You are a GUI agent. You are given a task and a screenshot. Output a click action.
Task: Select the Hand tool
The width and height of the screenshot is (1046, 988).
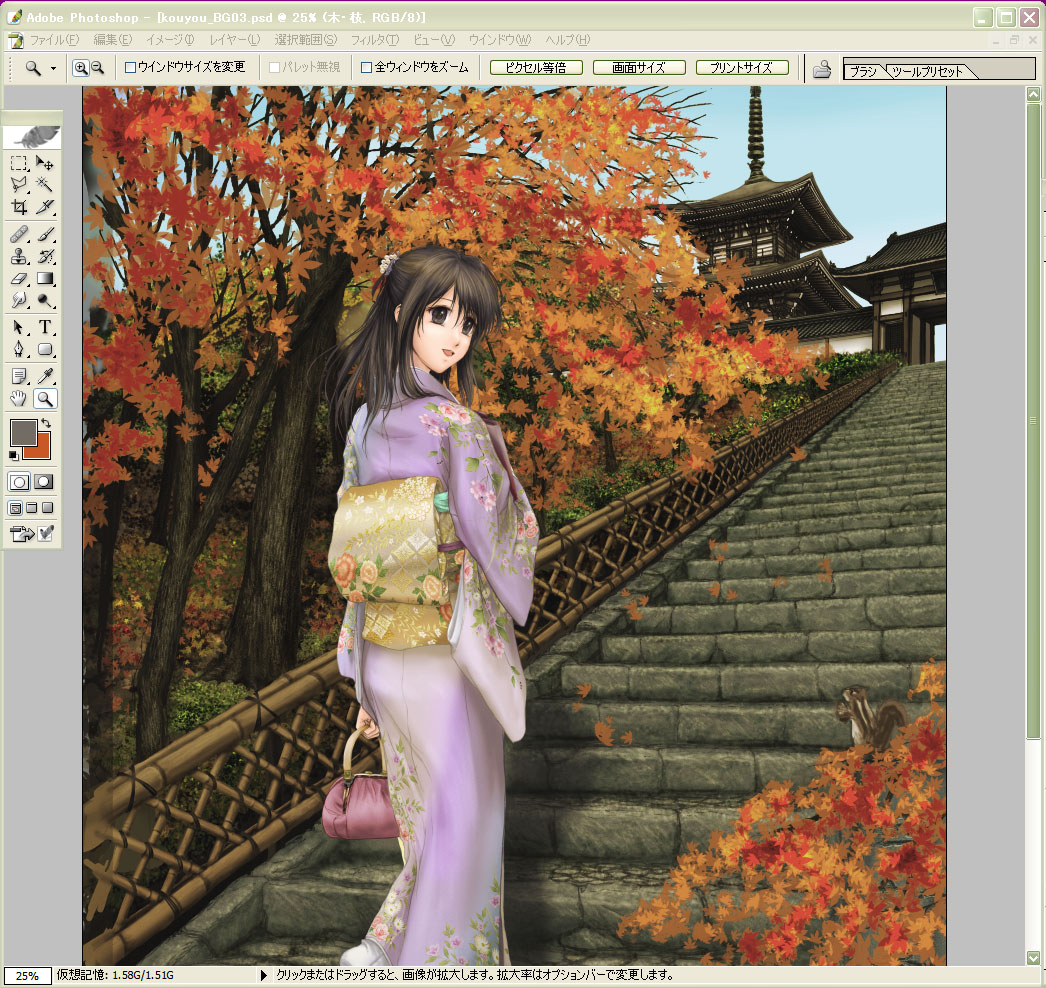click(x=19, y=399)
